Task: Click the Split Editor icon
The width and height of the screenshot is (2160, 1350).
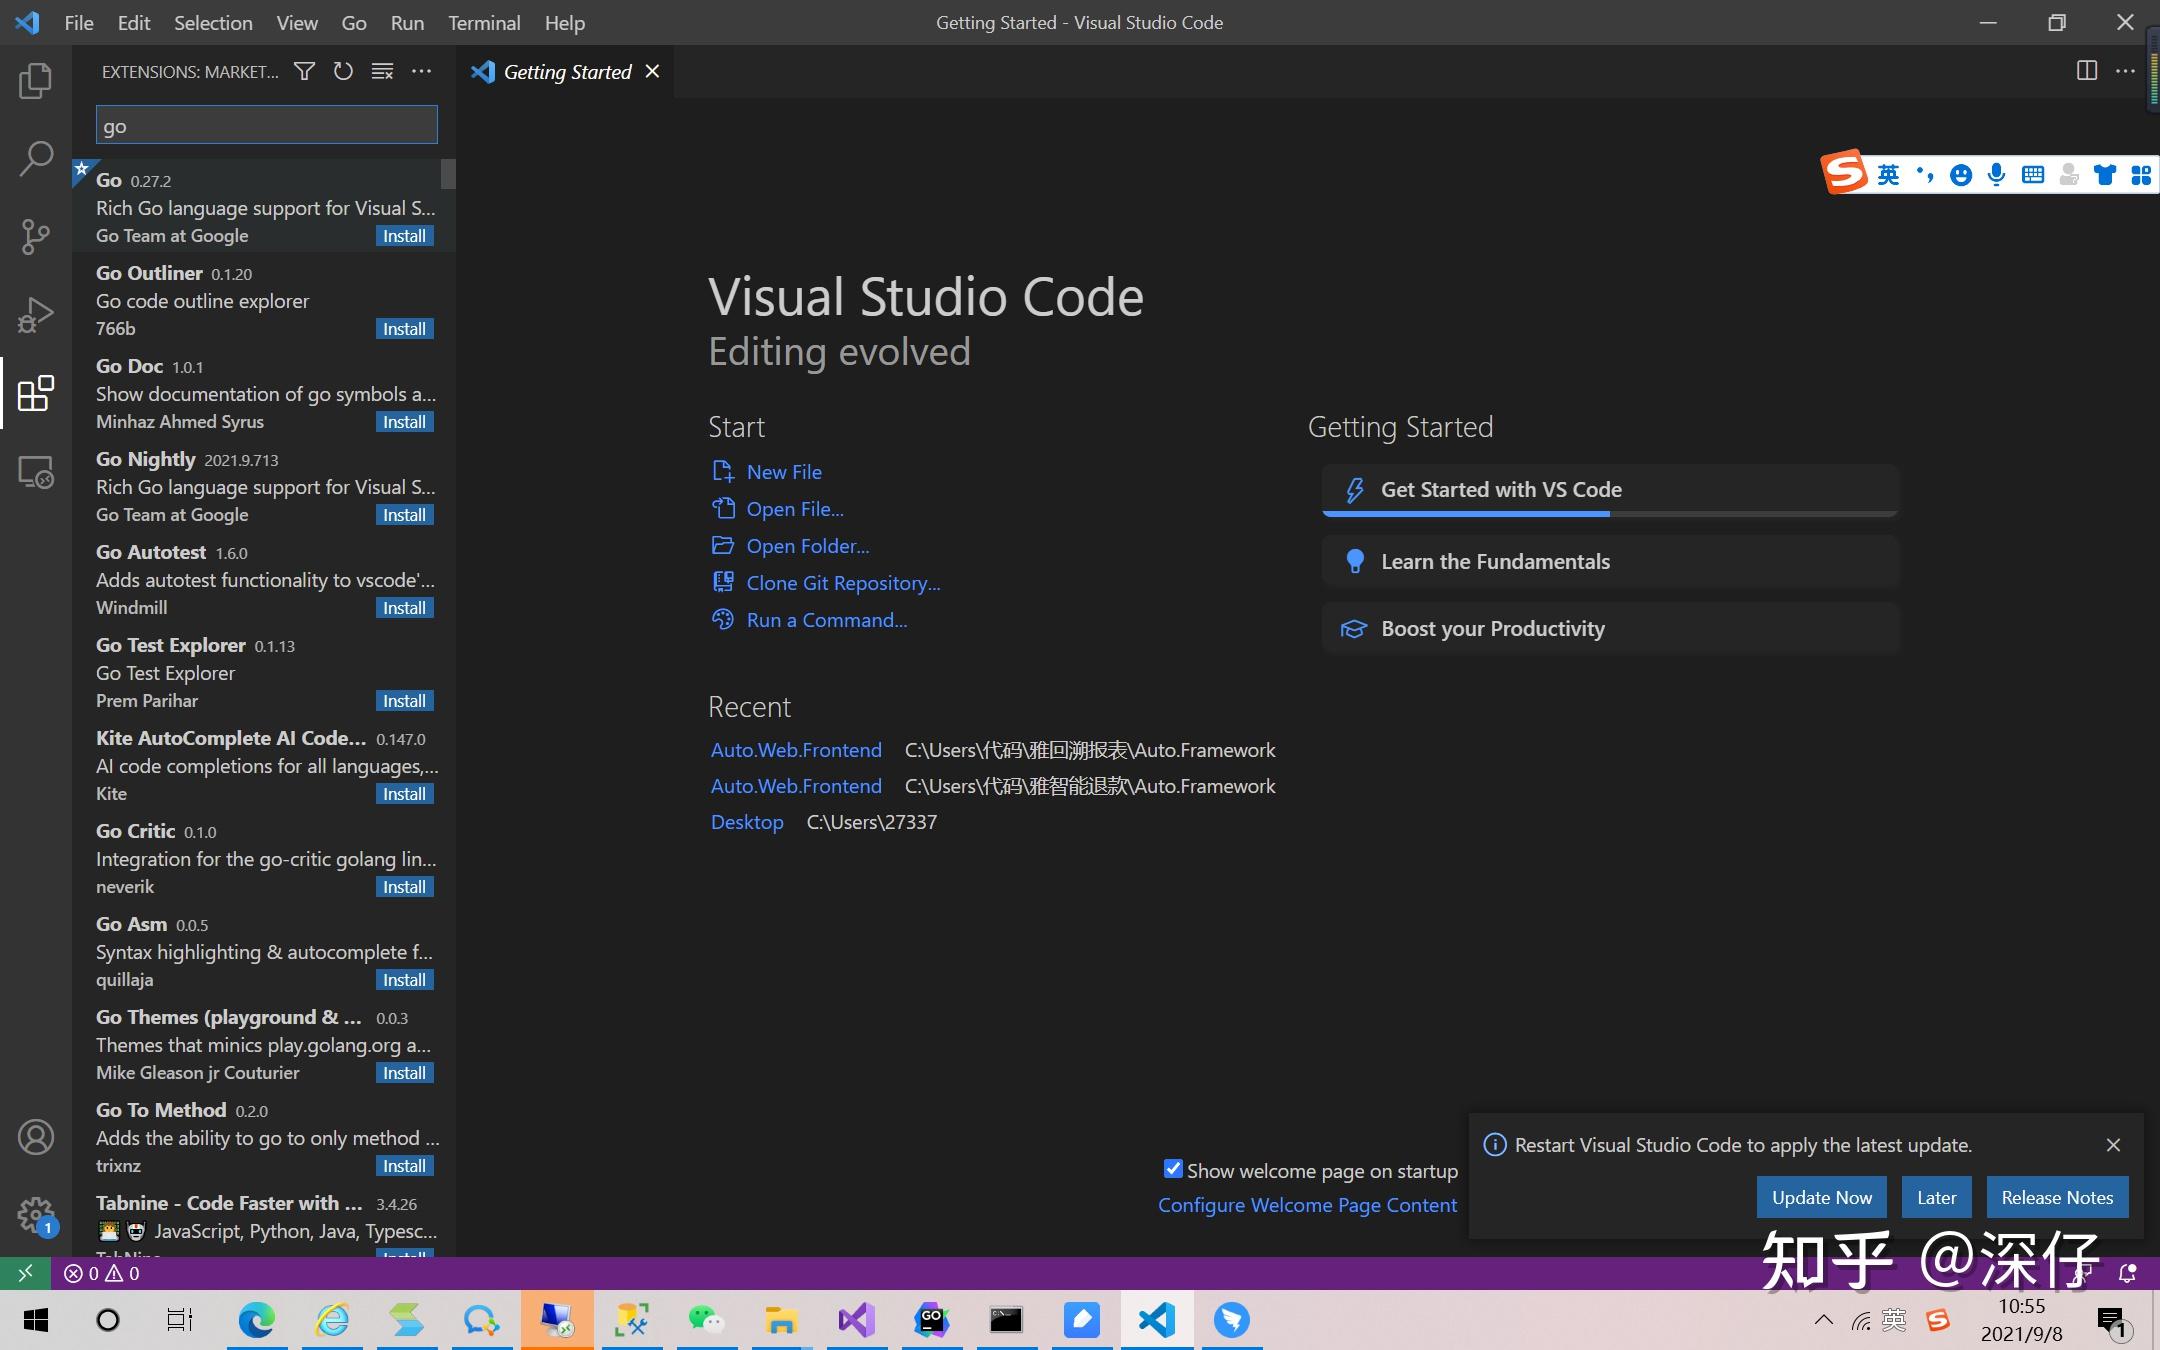Action: point(2086,70)
